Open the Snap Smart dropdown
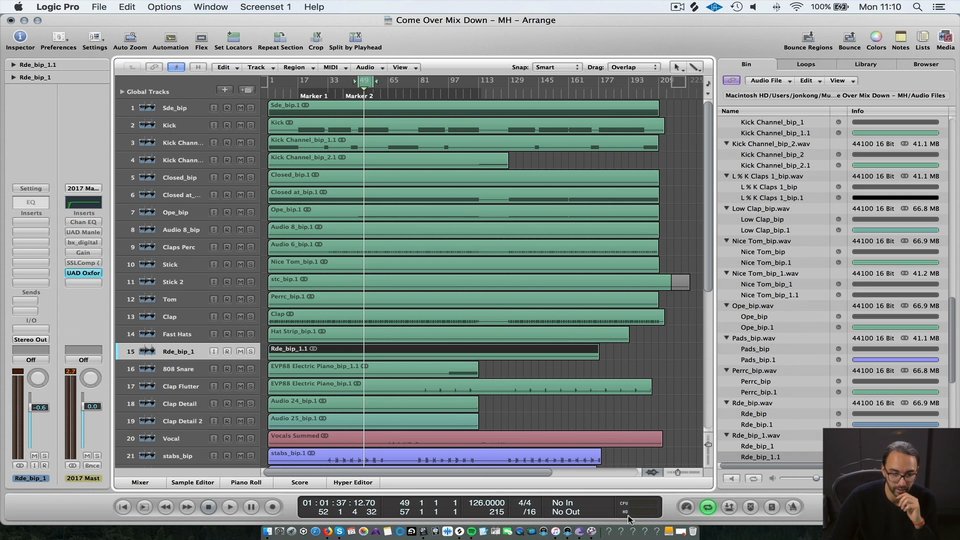 point(557,67)
